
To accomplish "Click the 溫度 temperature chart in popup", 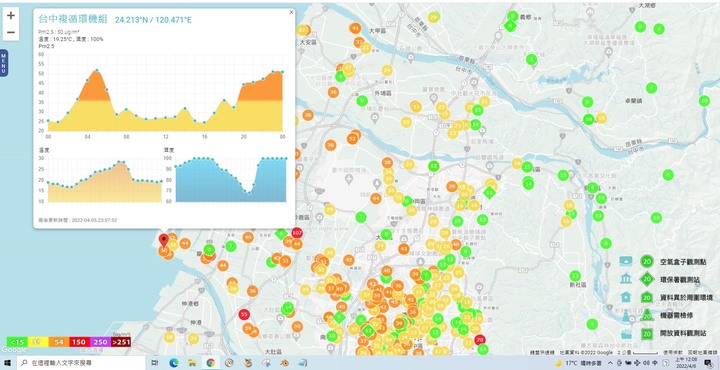I will click(105, 179).
